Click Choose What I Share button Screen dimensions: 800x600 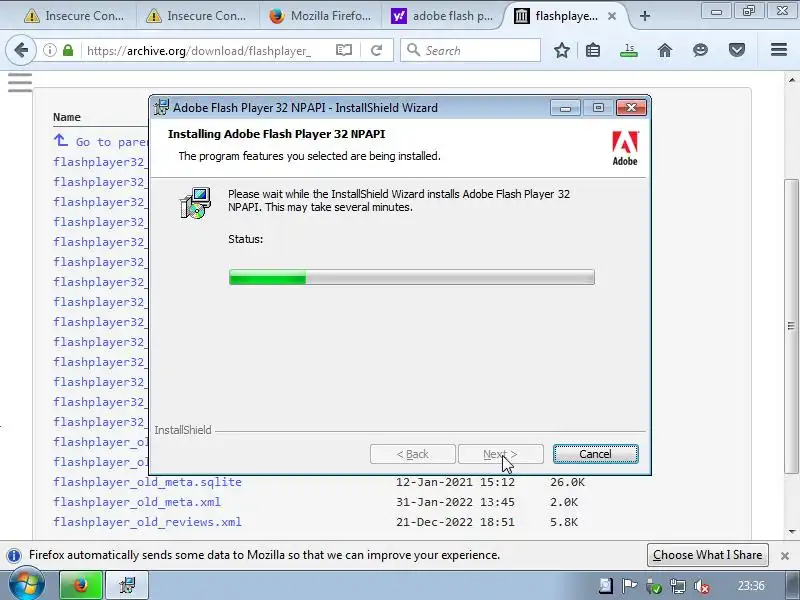(x=708, y=555)
